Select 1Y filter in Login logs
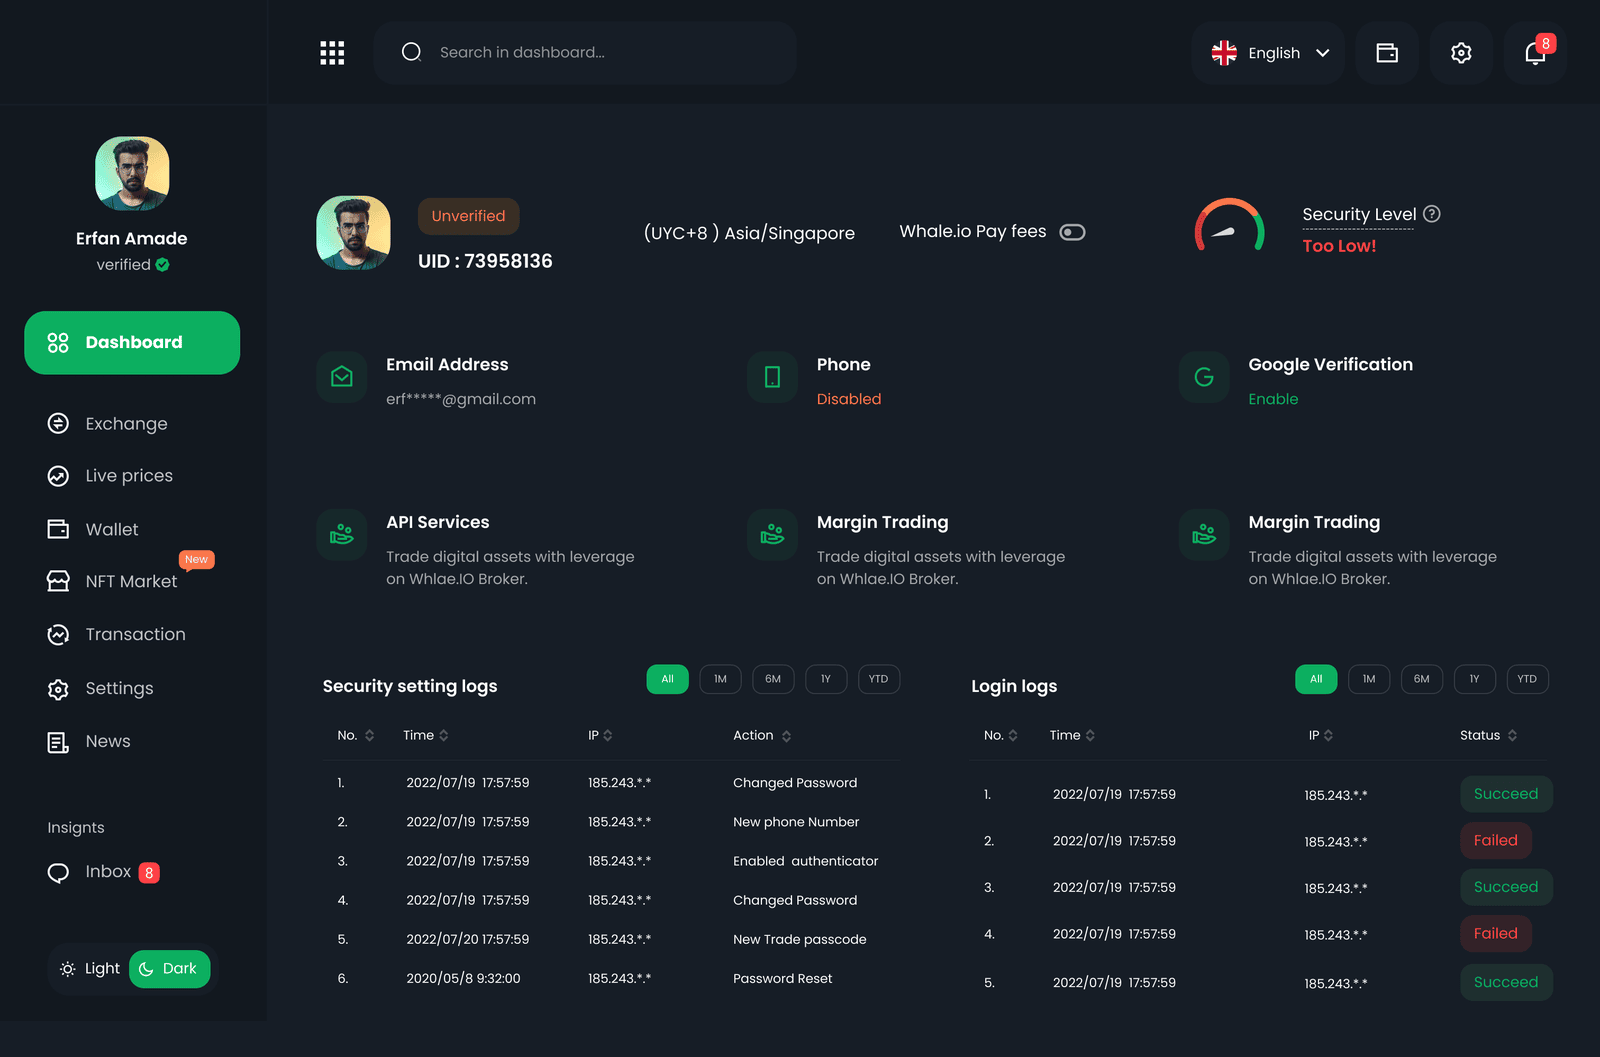Screen dimensions: 1600x1057 click(1474, 679)
